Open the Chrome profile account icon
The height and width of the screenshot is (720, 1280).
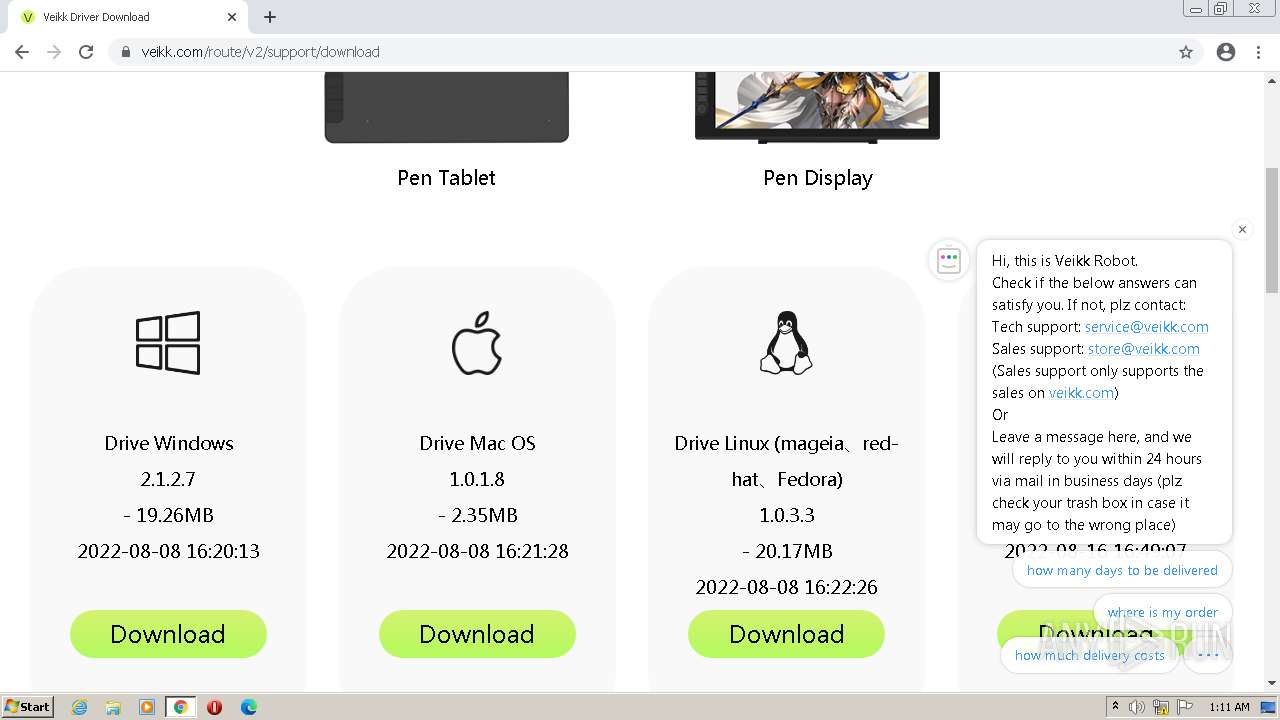(1226, 52)
